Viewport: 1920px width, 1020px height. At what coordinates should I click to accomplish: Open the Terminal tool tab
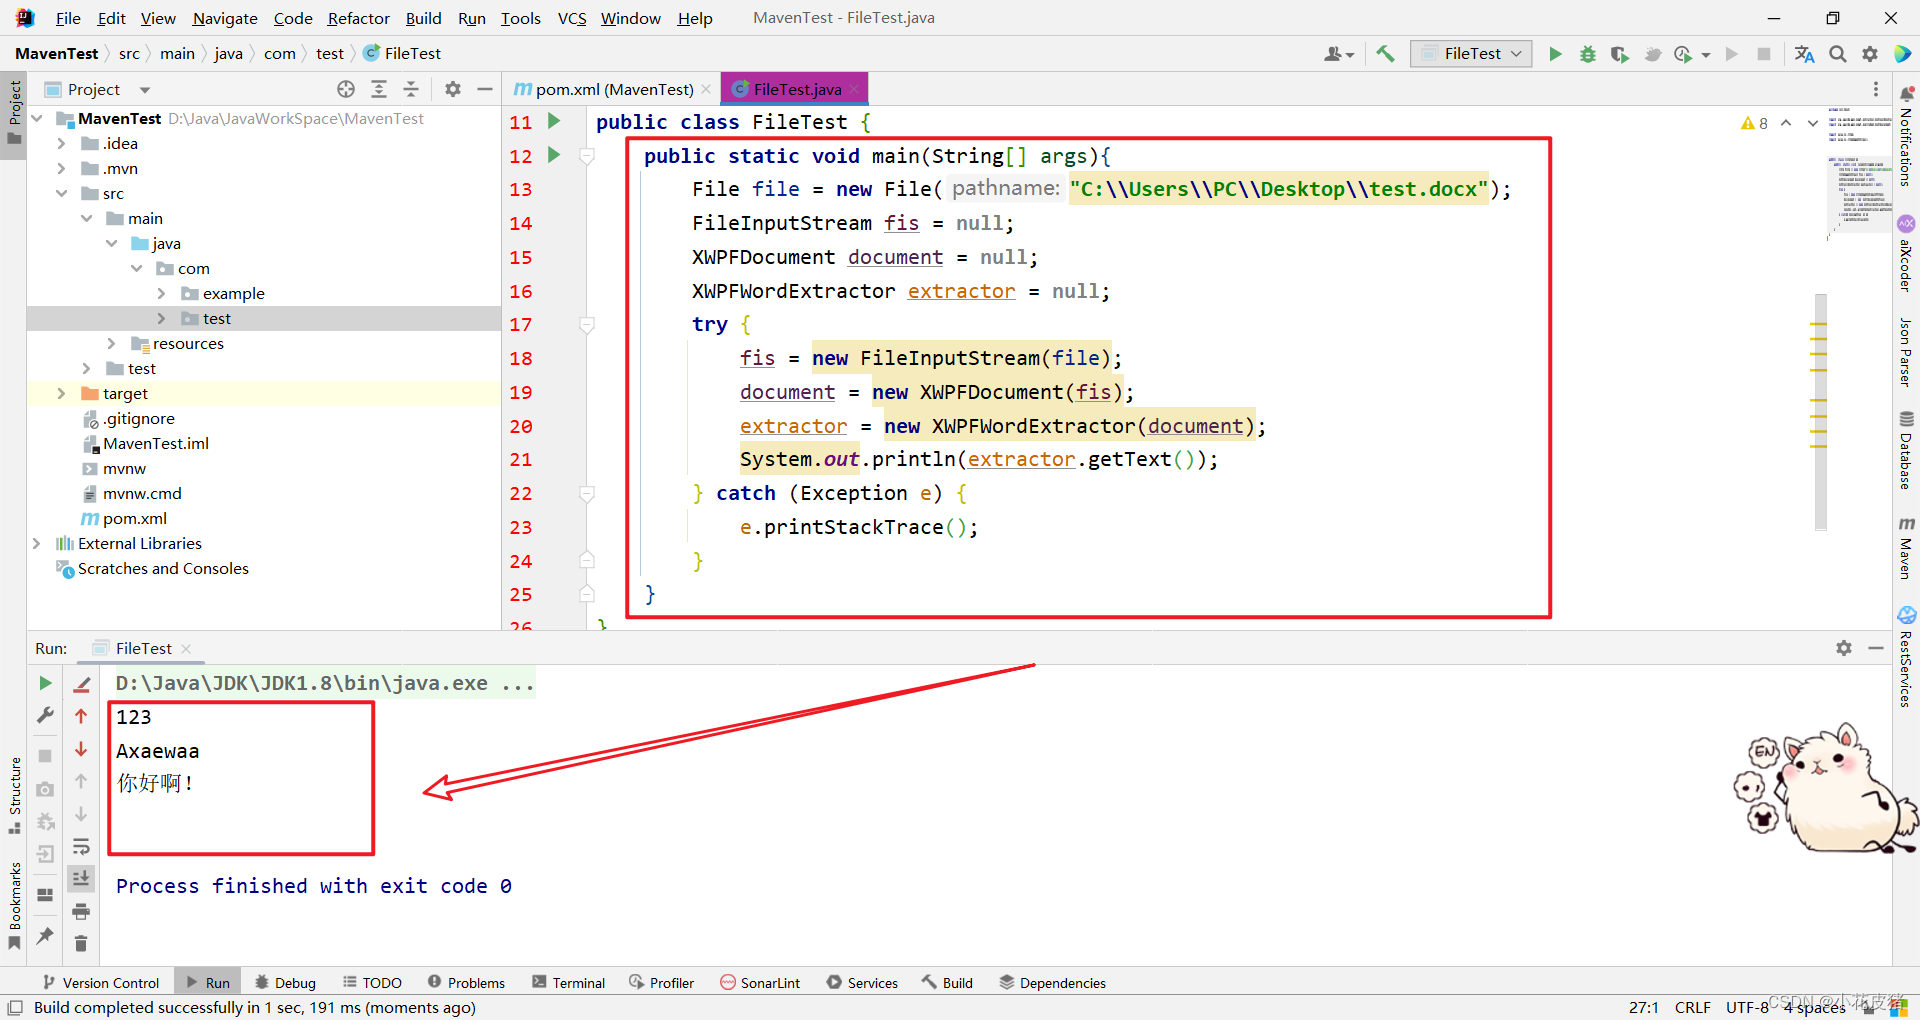pos(568,982)
